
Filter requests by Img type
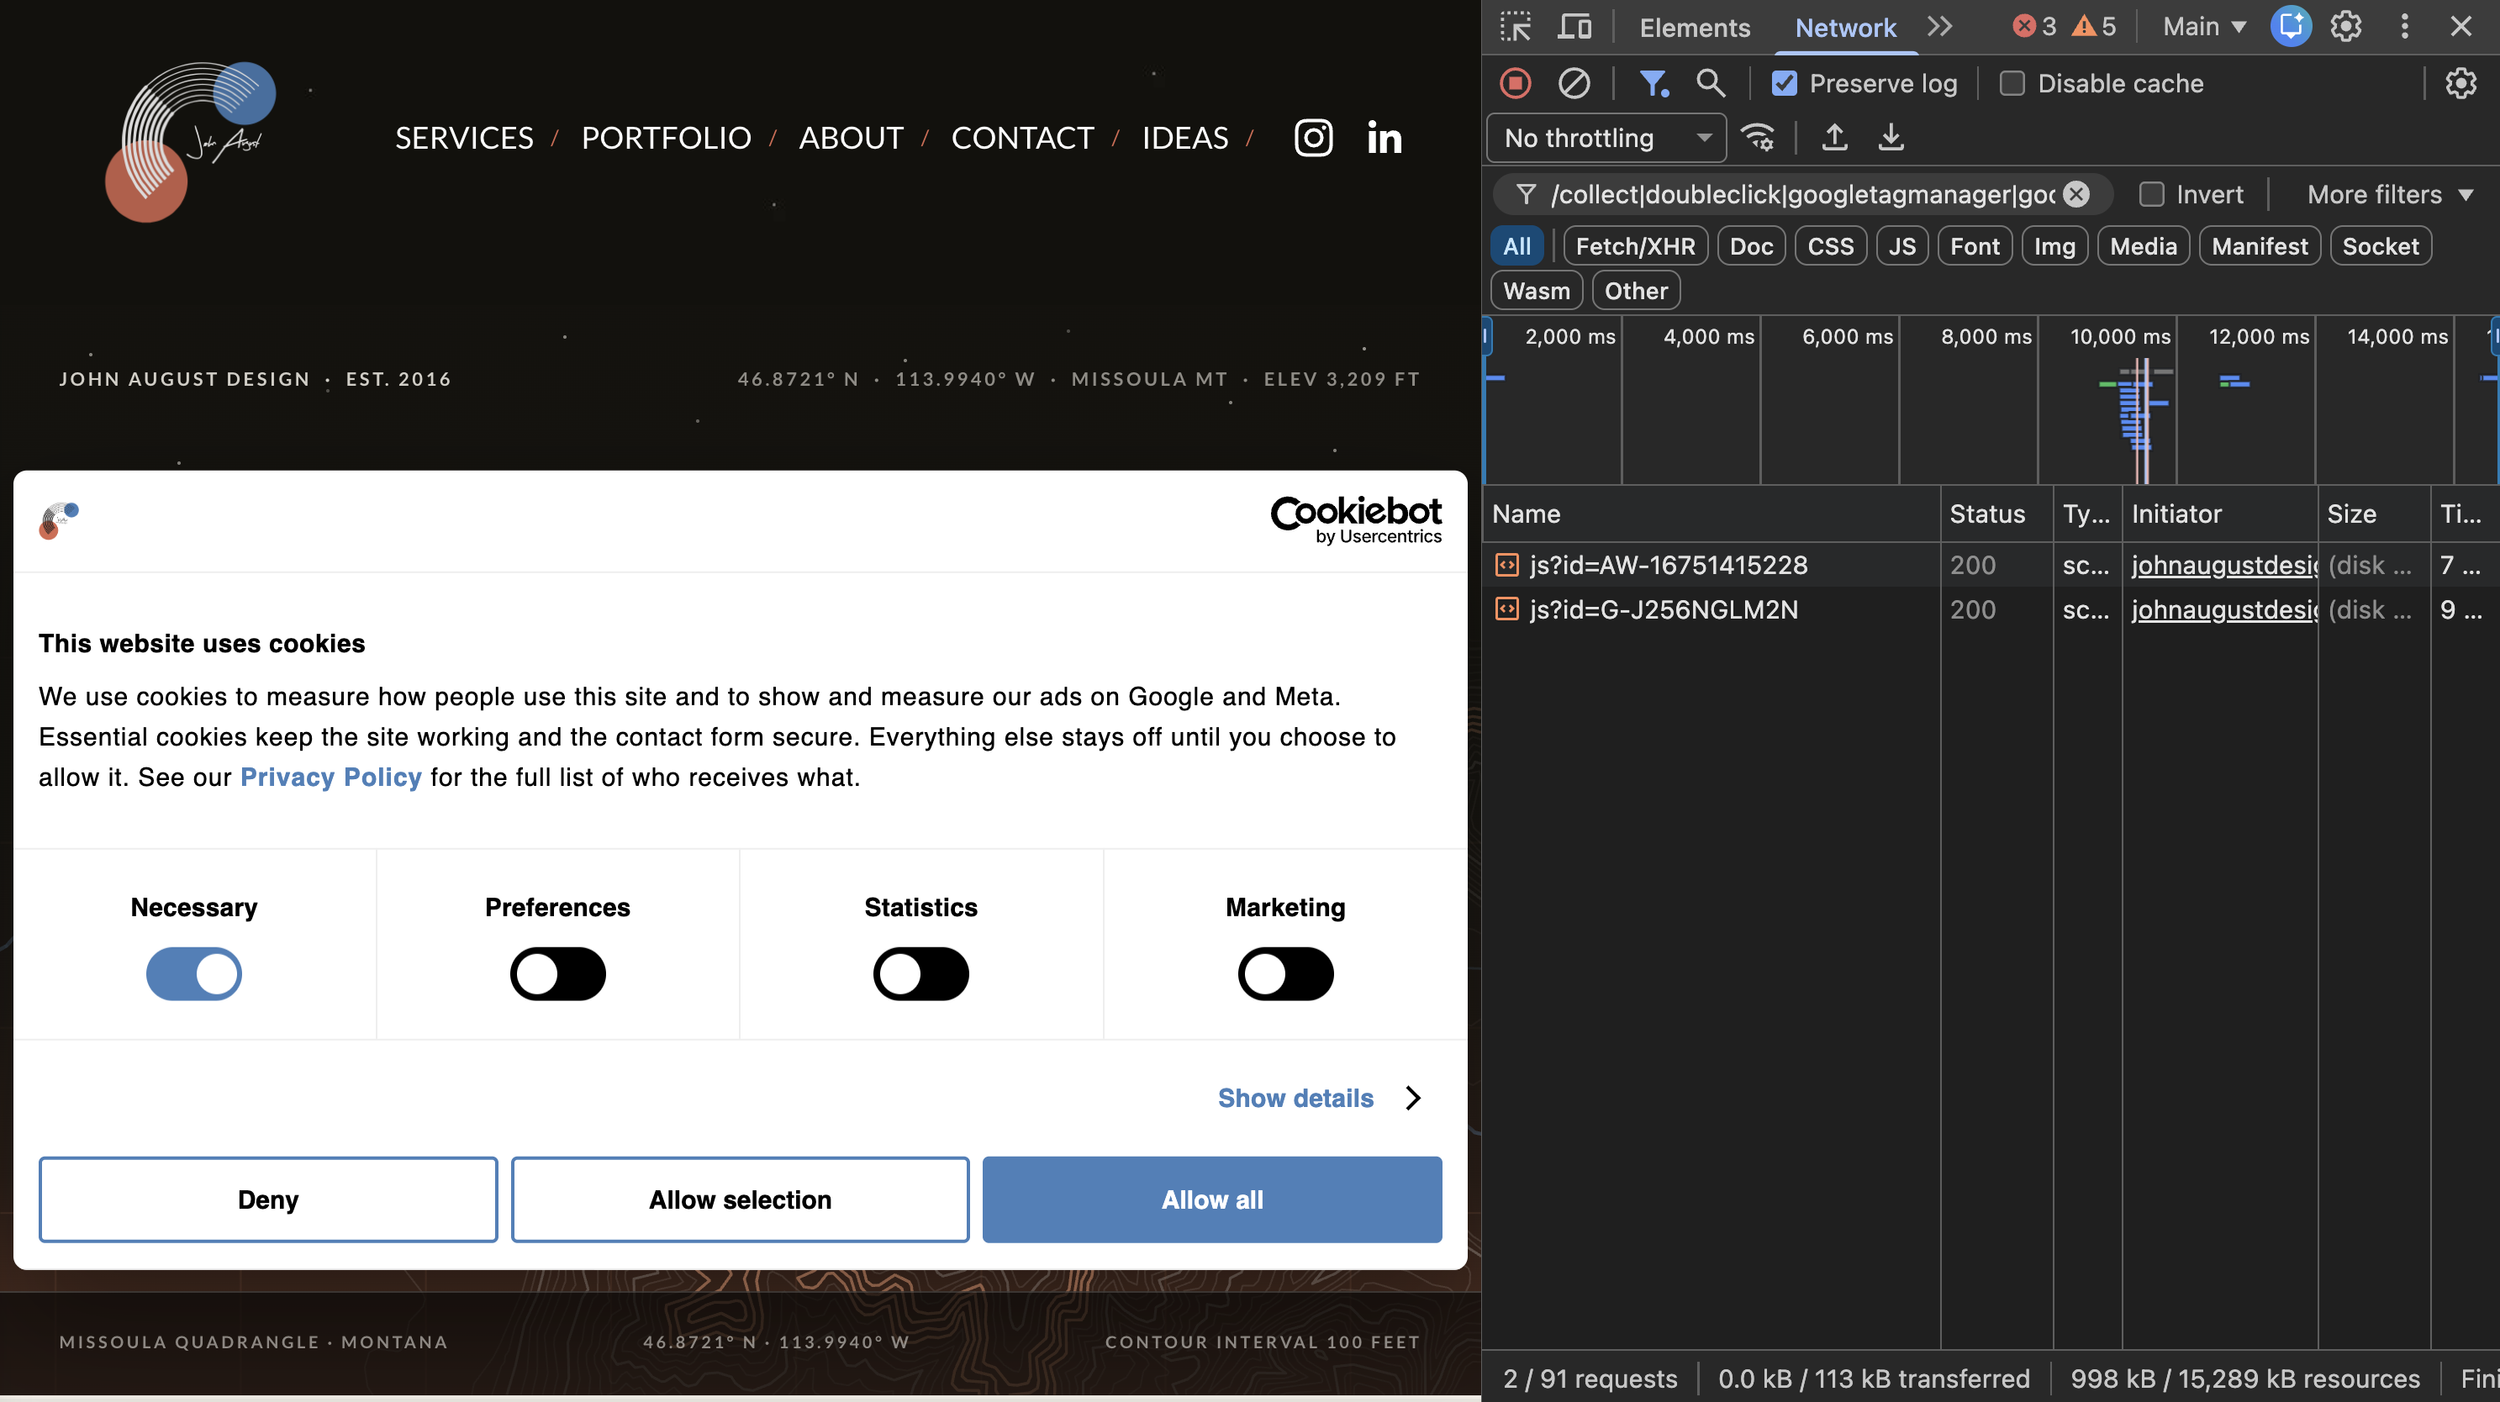click(2054, 246)
